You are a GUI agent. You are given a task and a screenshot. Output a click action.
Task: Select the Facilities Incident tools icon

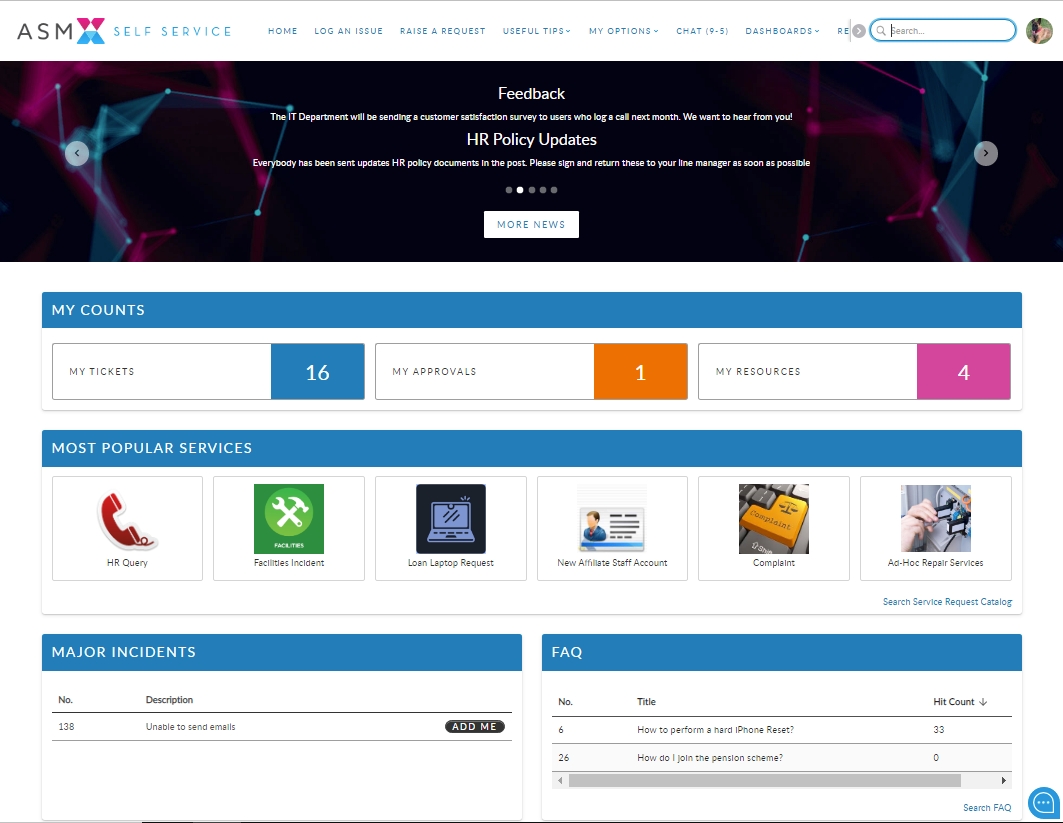pos(289,519)
